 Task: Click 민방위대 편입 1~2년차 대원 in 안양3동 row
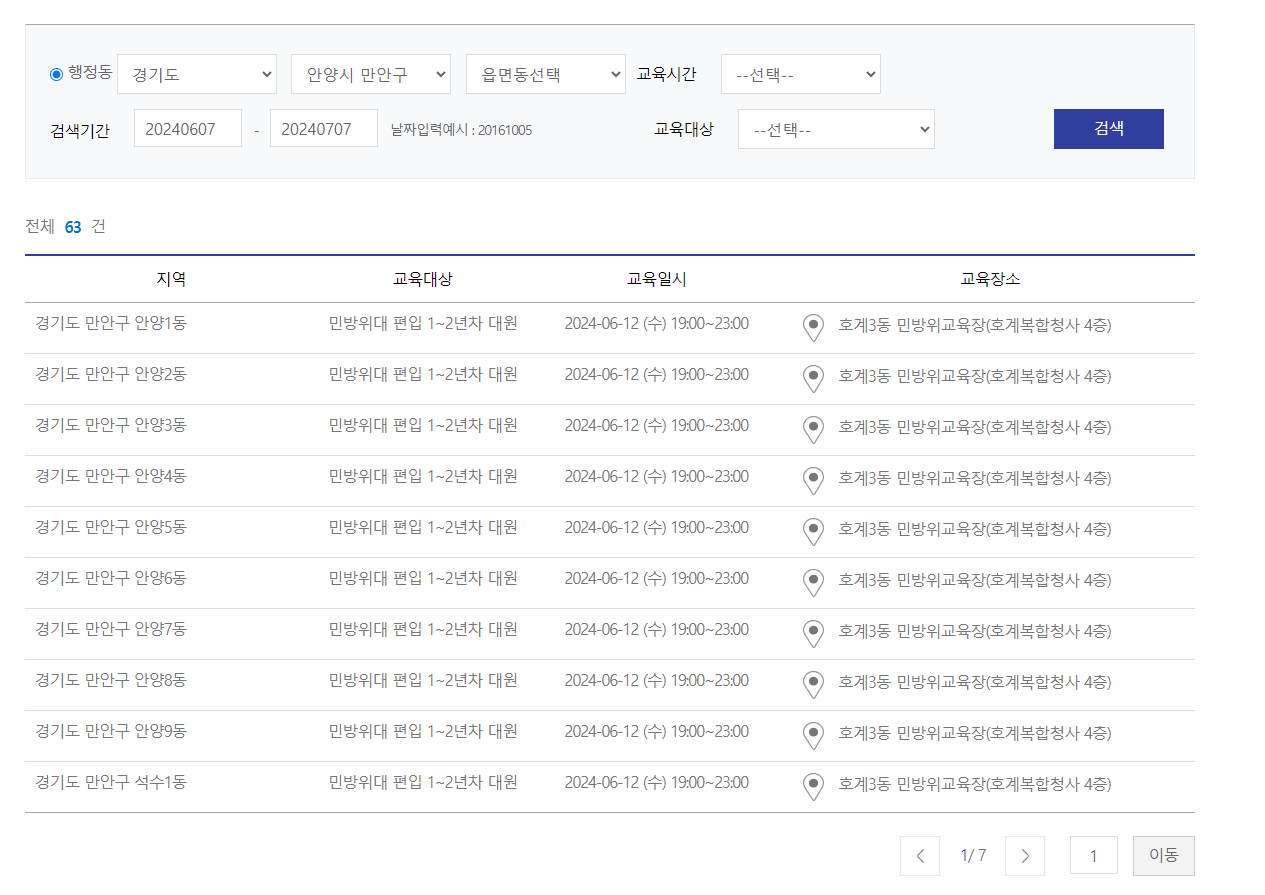pyautogui.click(x=423, y=425)
